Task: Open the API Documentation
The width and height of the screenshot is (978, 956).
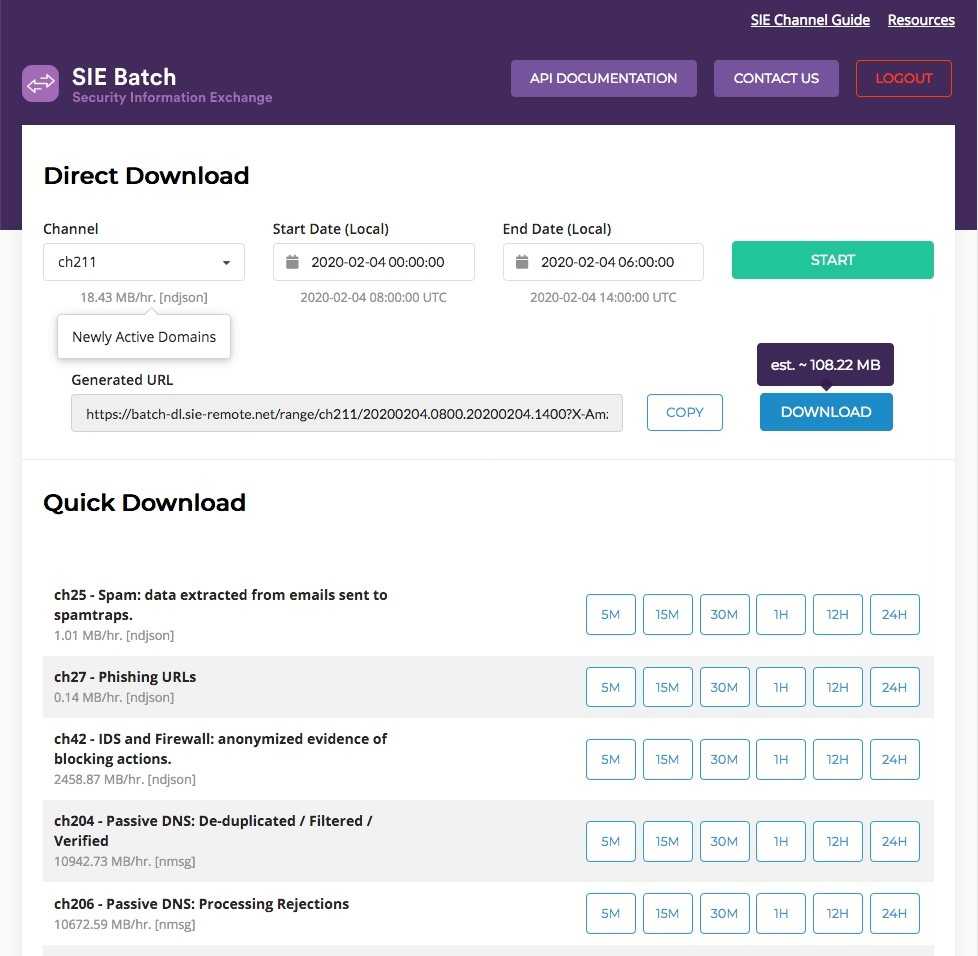Action: click(603, 78)
